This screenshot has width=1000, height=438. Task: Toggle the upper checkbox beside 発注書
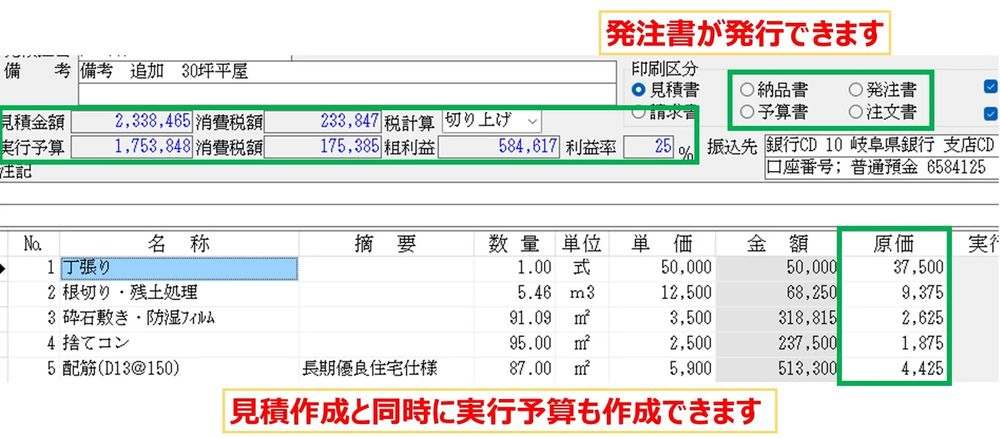991,87
